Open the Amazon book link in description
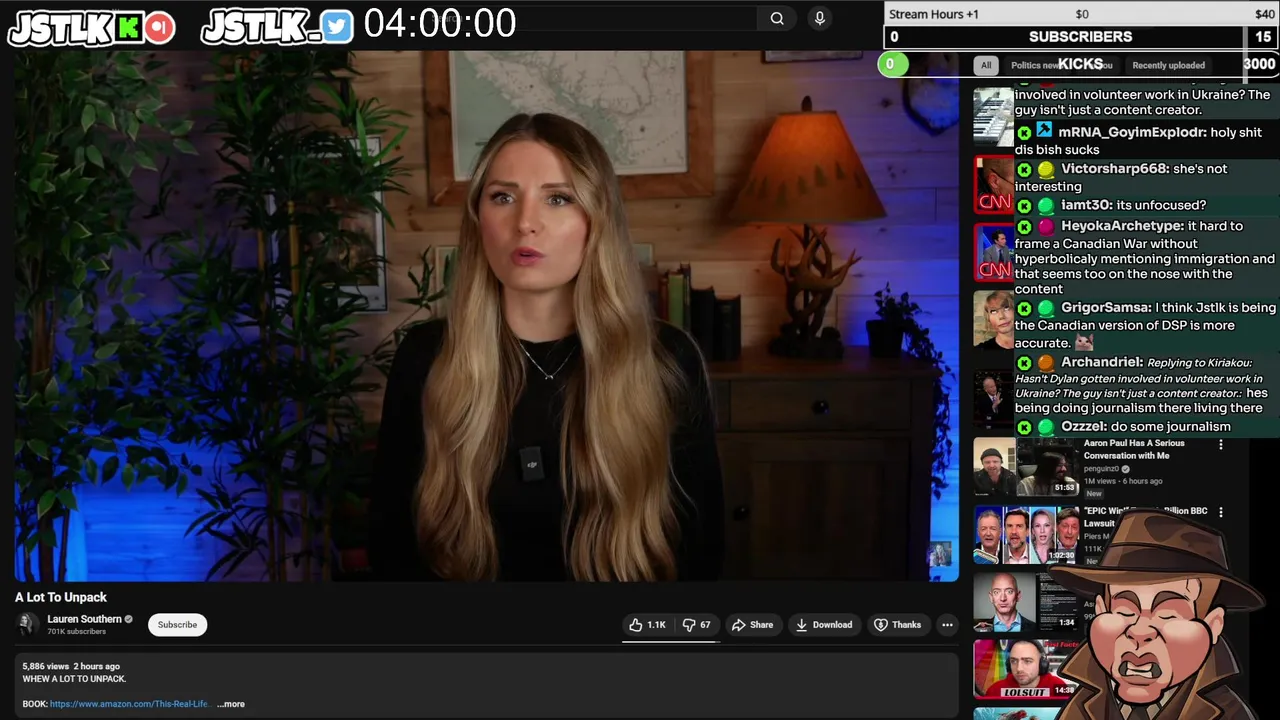Viewport: 1280px width, 720px height. coord(129,704)
